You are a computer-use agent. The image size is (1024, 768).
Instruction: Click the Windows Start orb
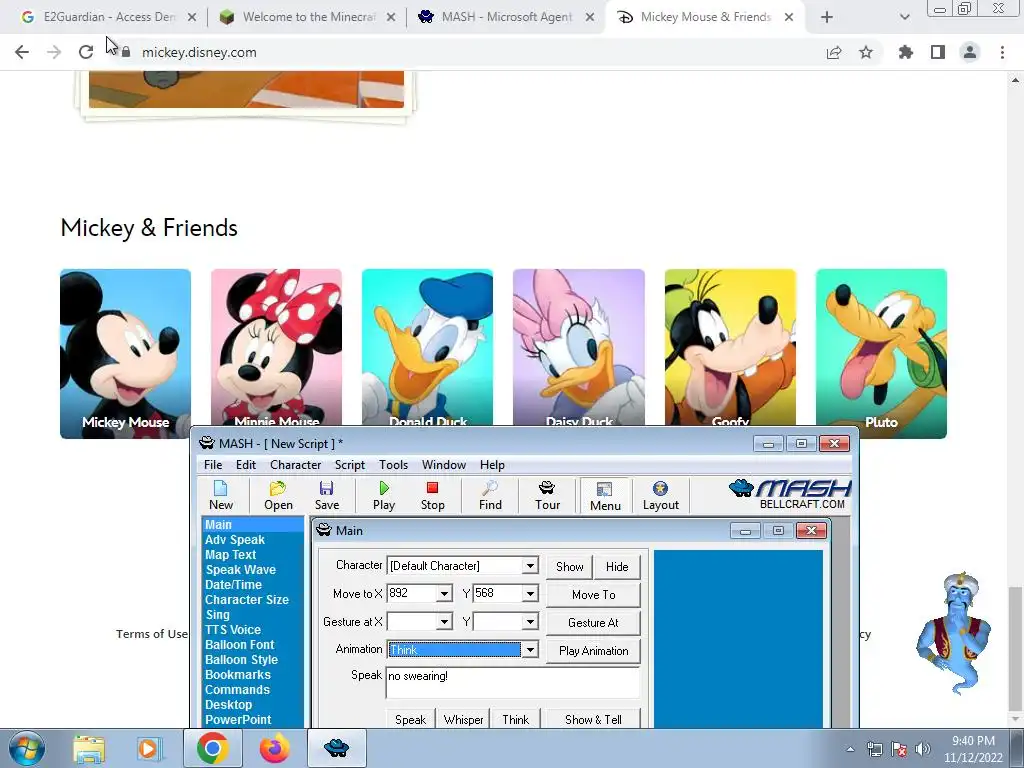coord(27,748)
